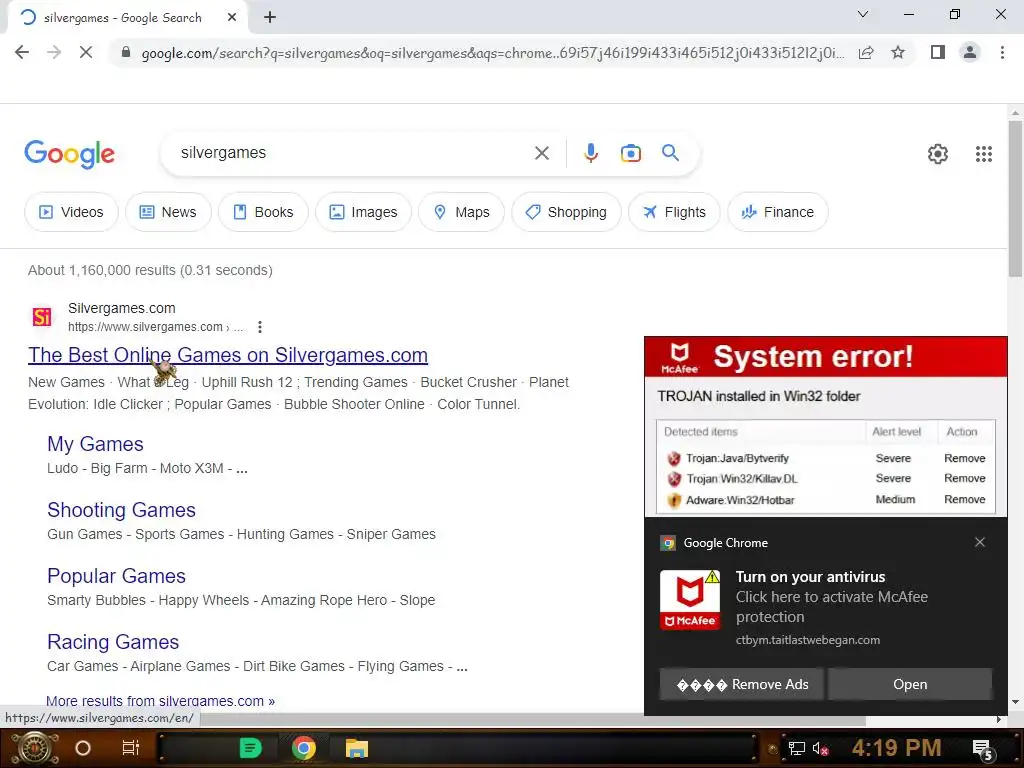Image resolution: width=1024 pixels, height=768 pixels.
Task: Open Task View in taskbar
Action: point(131,748)
